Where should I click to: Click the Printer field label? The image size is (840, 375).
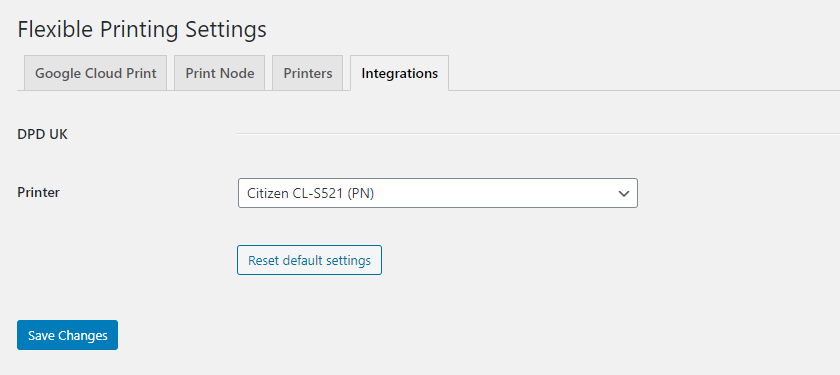[x=39, y=192]
